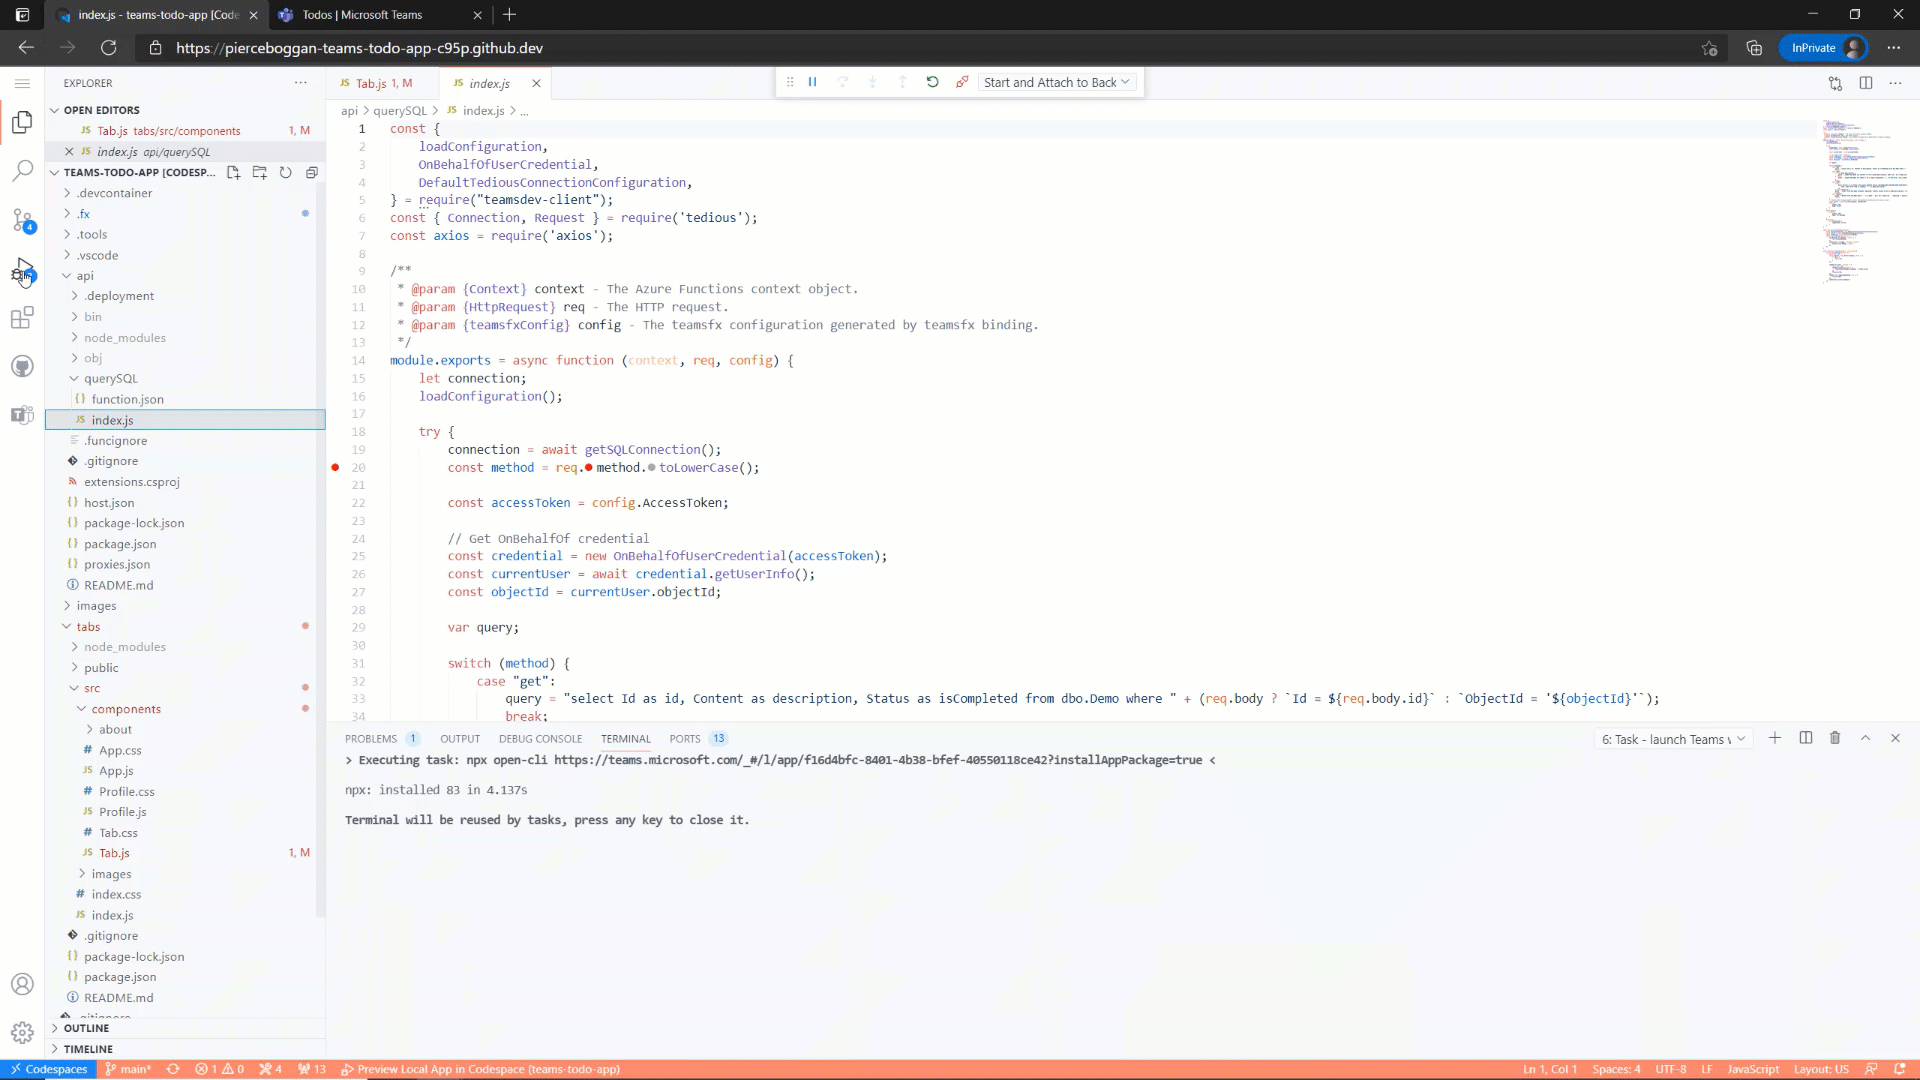Click the main* branch indicator
This screenshot has height=1080, width=1920.
coord(127,1069)
